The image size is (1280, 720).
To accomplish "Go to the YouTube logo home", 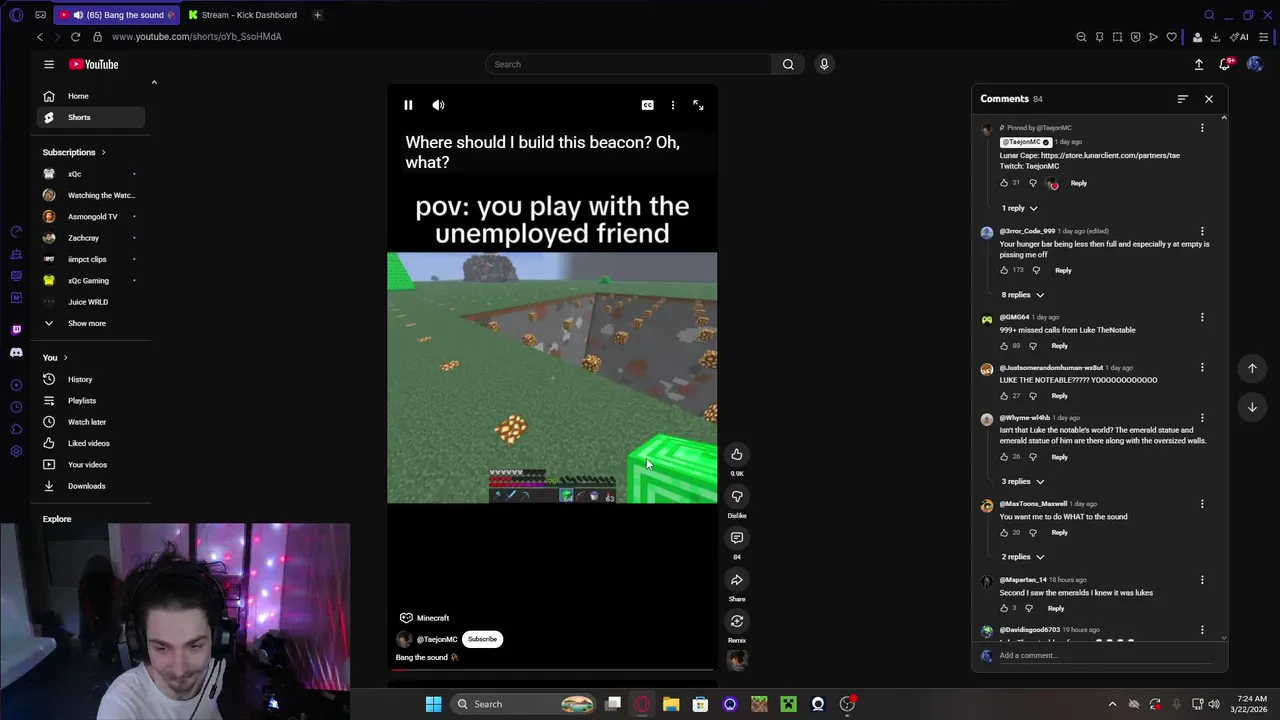I will [94, 64].
